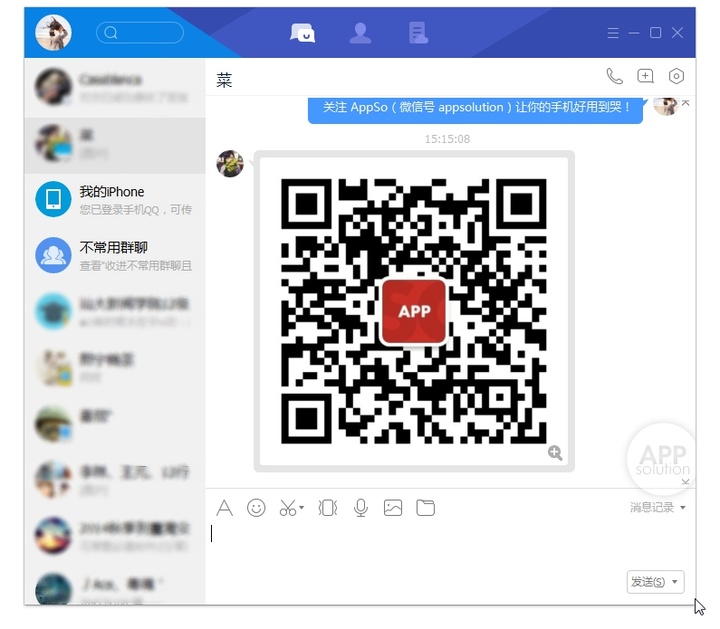Open 我的iPhone conversation

[115, 200]
